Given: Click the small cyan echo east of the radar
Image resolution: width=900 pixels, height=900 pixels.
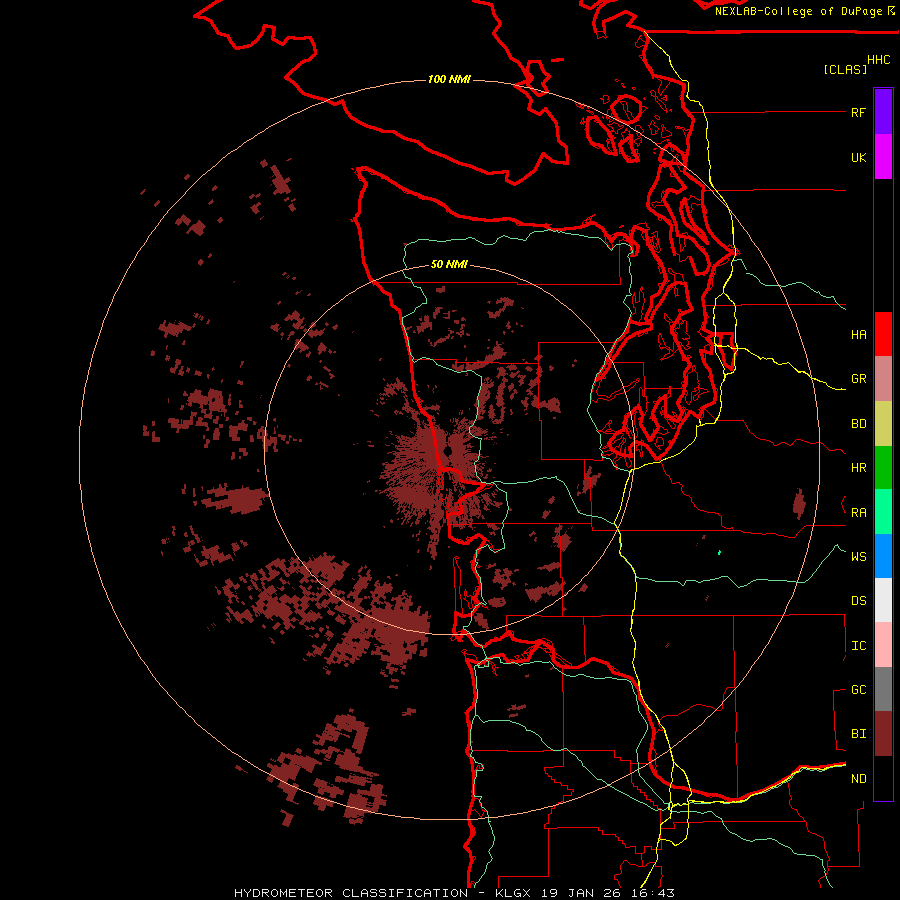Looking at the screenshot, I should coord(719,553).
